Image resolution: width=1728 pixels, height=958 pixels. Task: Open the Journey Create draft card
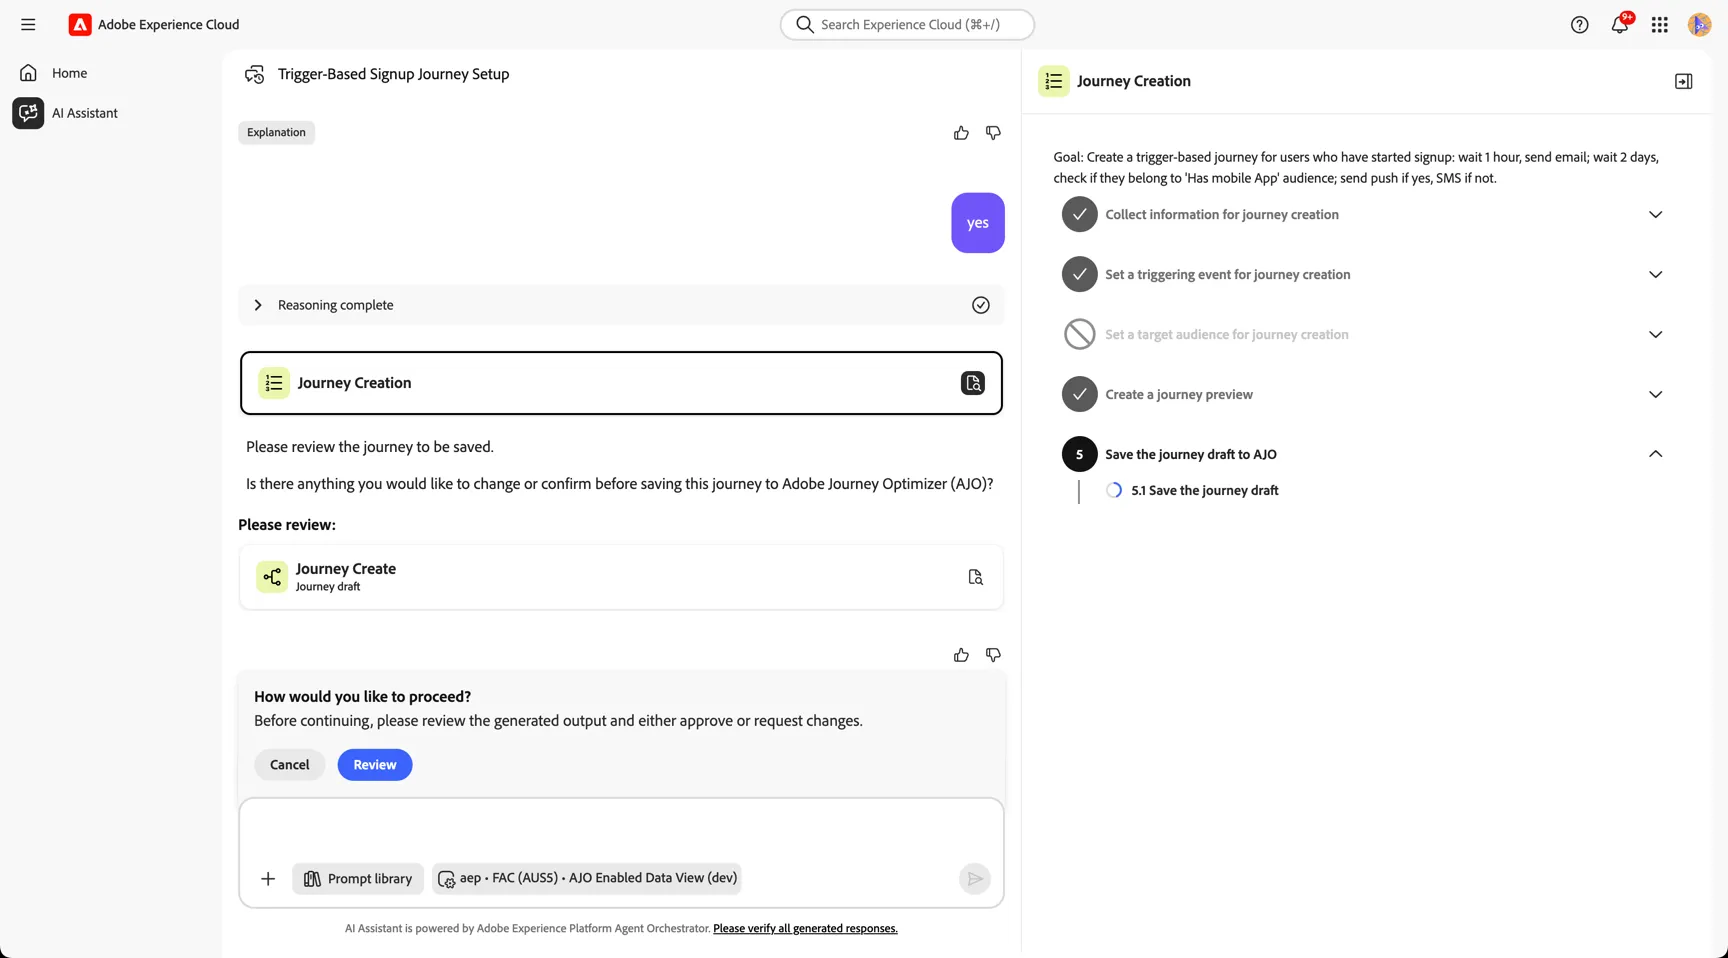click(x=621, y=577)
